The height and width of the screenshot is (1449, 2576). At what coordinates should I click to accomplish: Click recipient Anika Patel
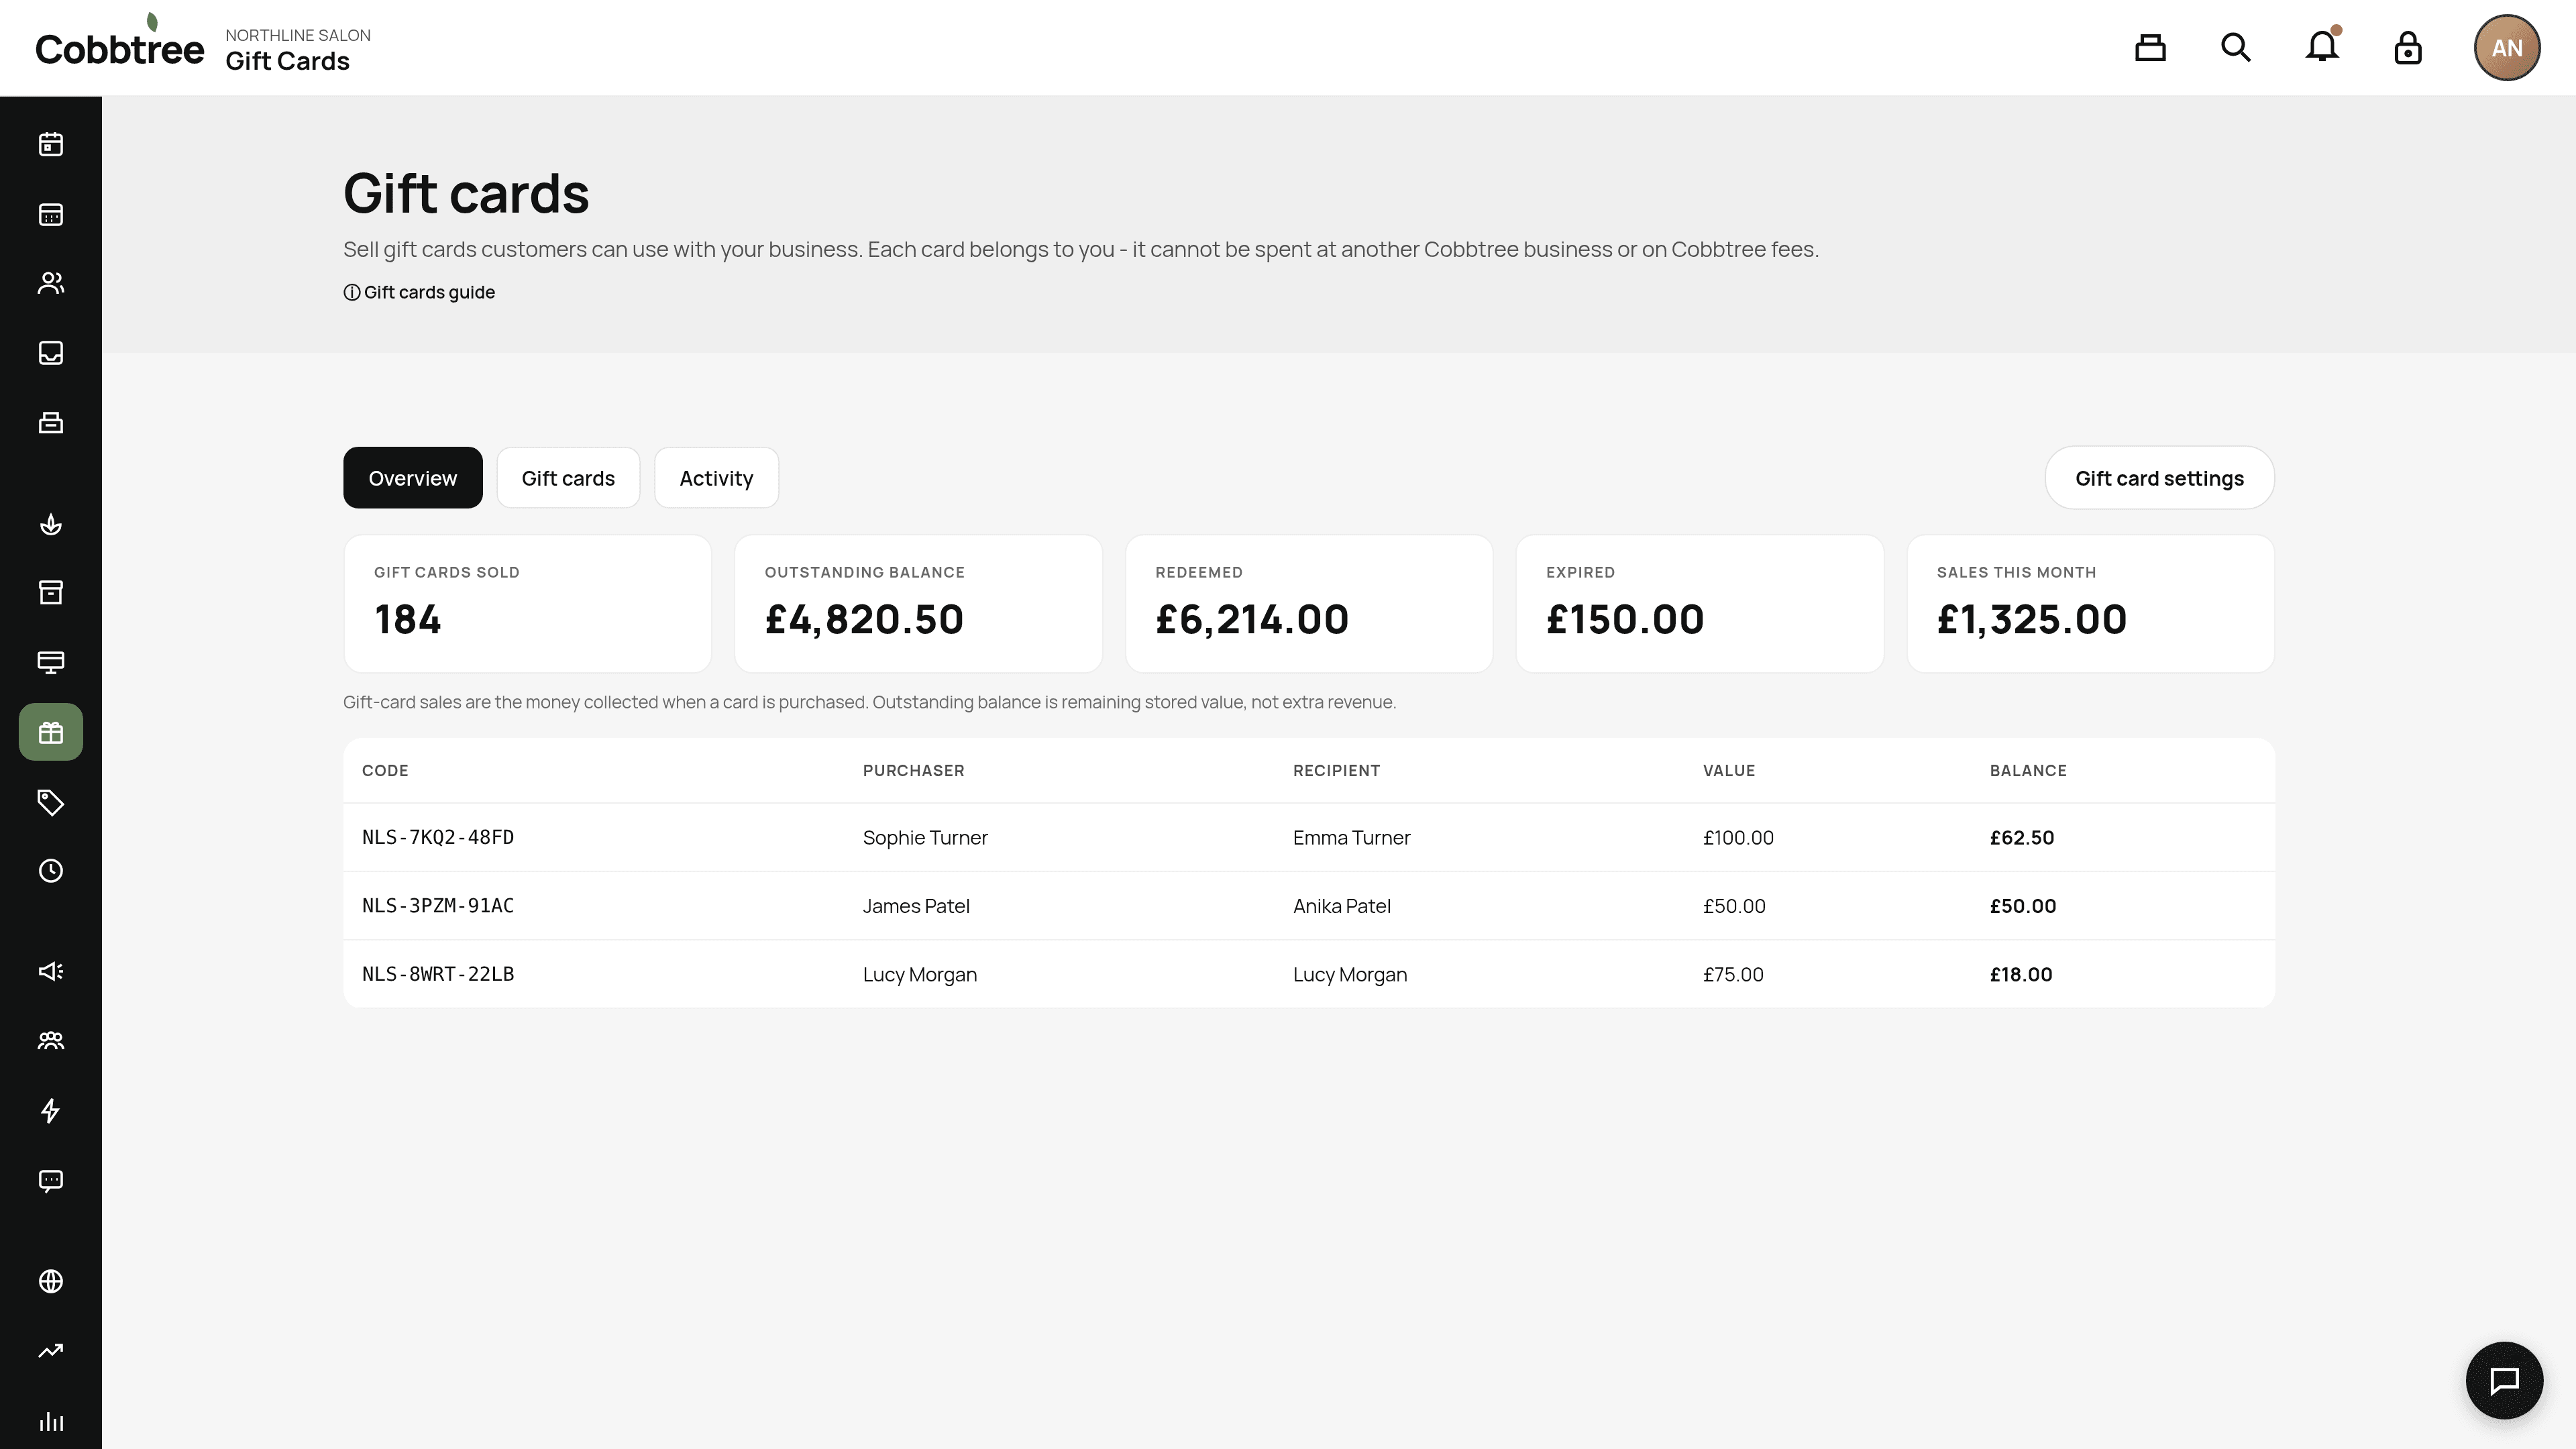point(1342,906)
